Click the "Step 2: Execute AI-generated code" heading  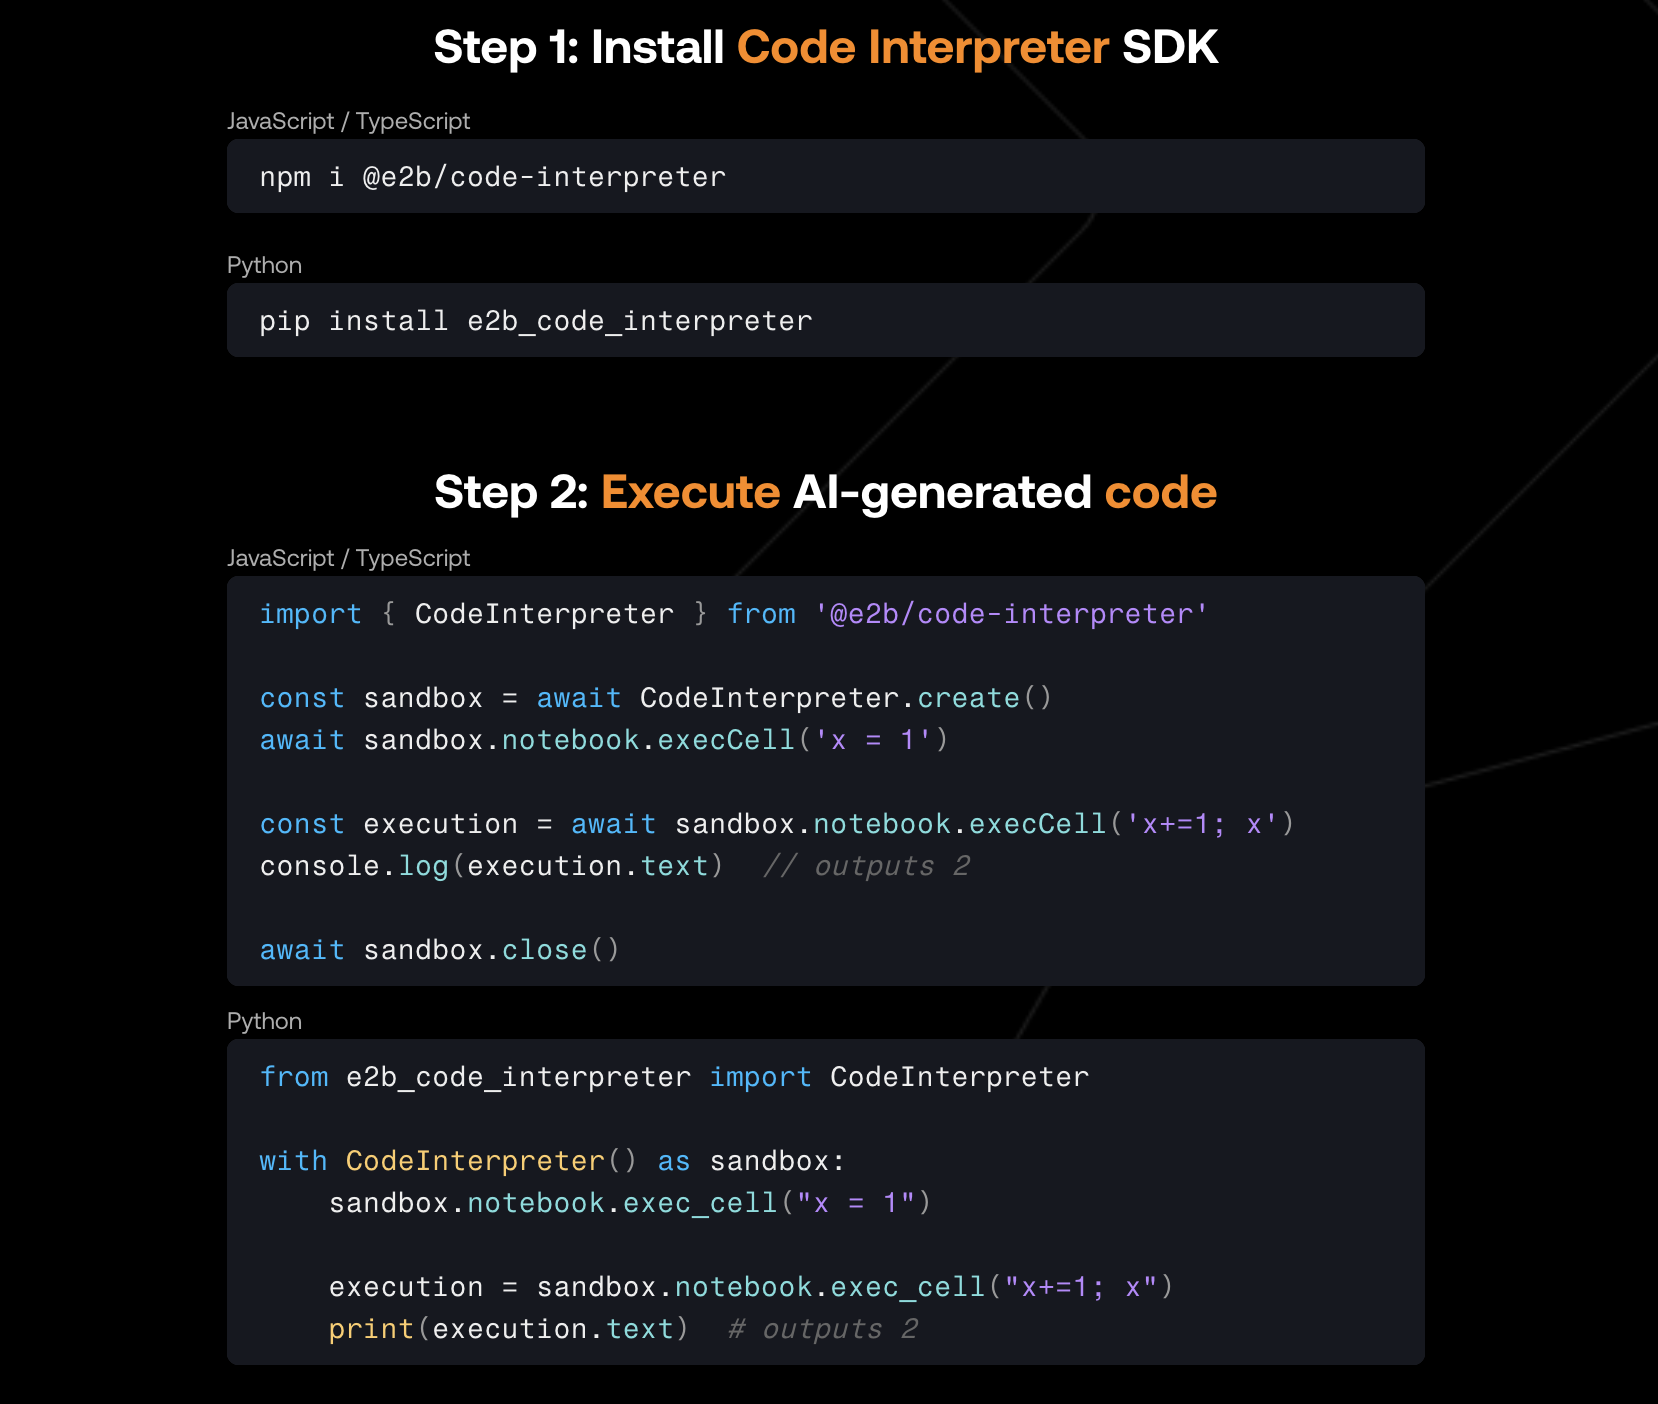(x=826, y=492)
